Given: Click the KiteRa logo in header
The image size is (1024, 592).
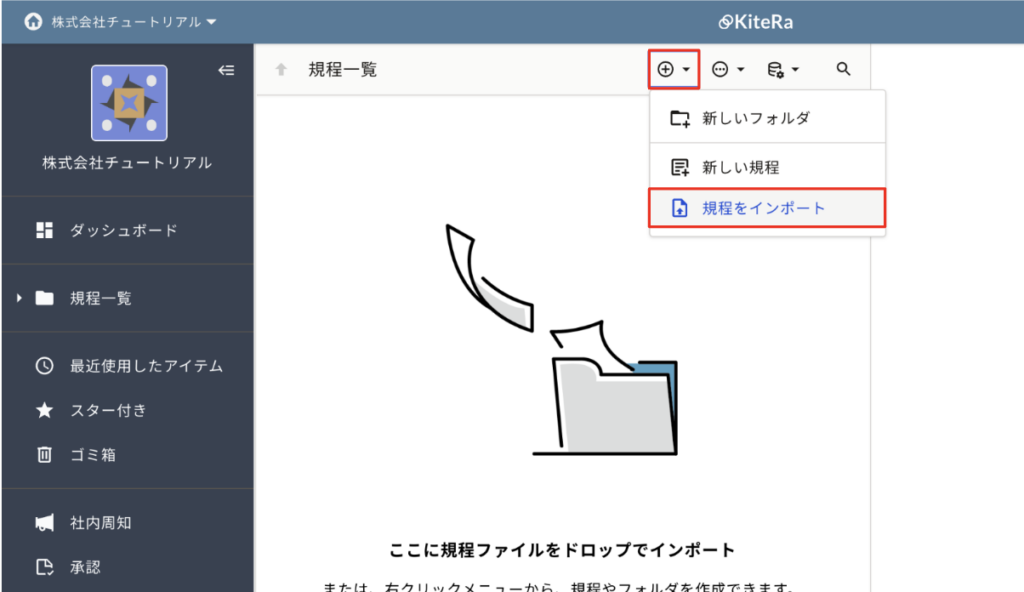Looking at the screenshot, I should click(x=755, y=21).
